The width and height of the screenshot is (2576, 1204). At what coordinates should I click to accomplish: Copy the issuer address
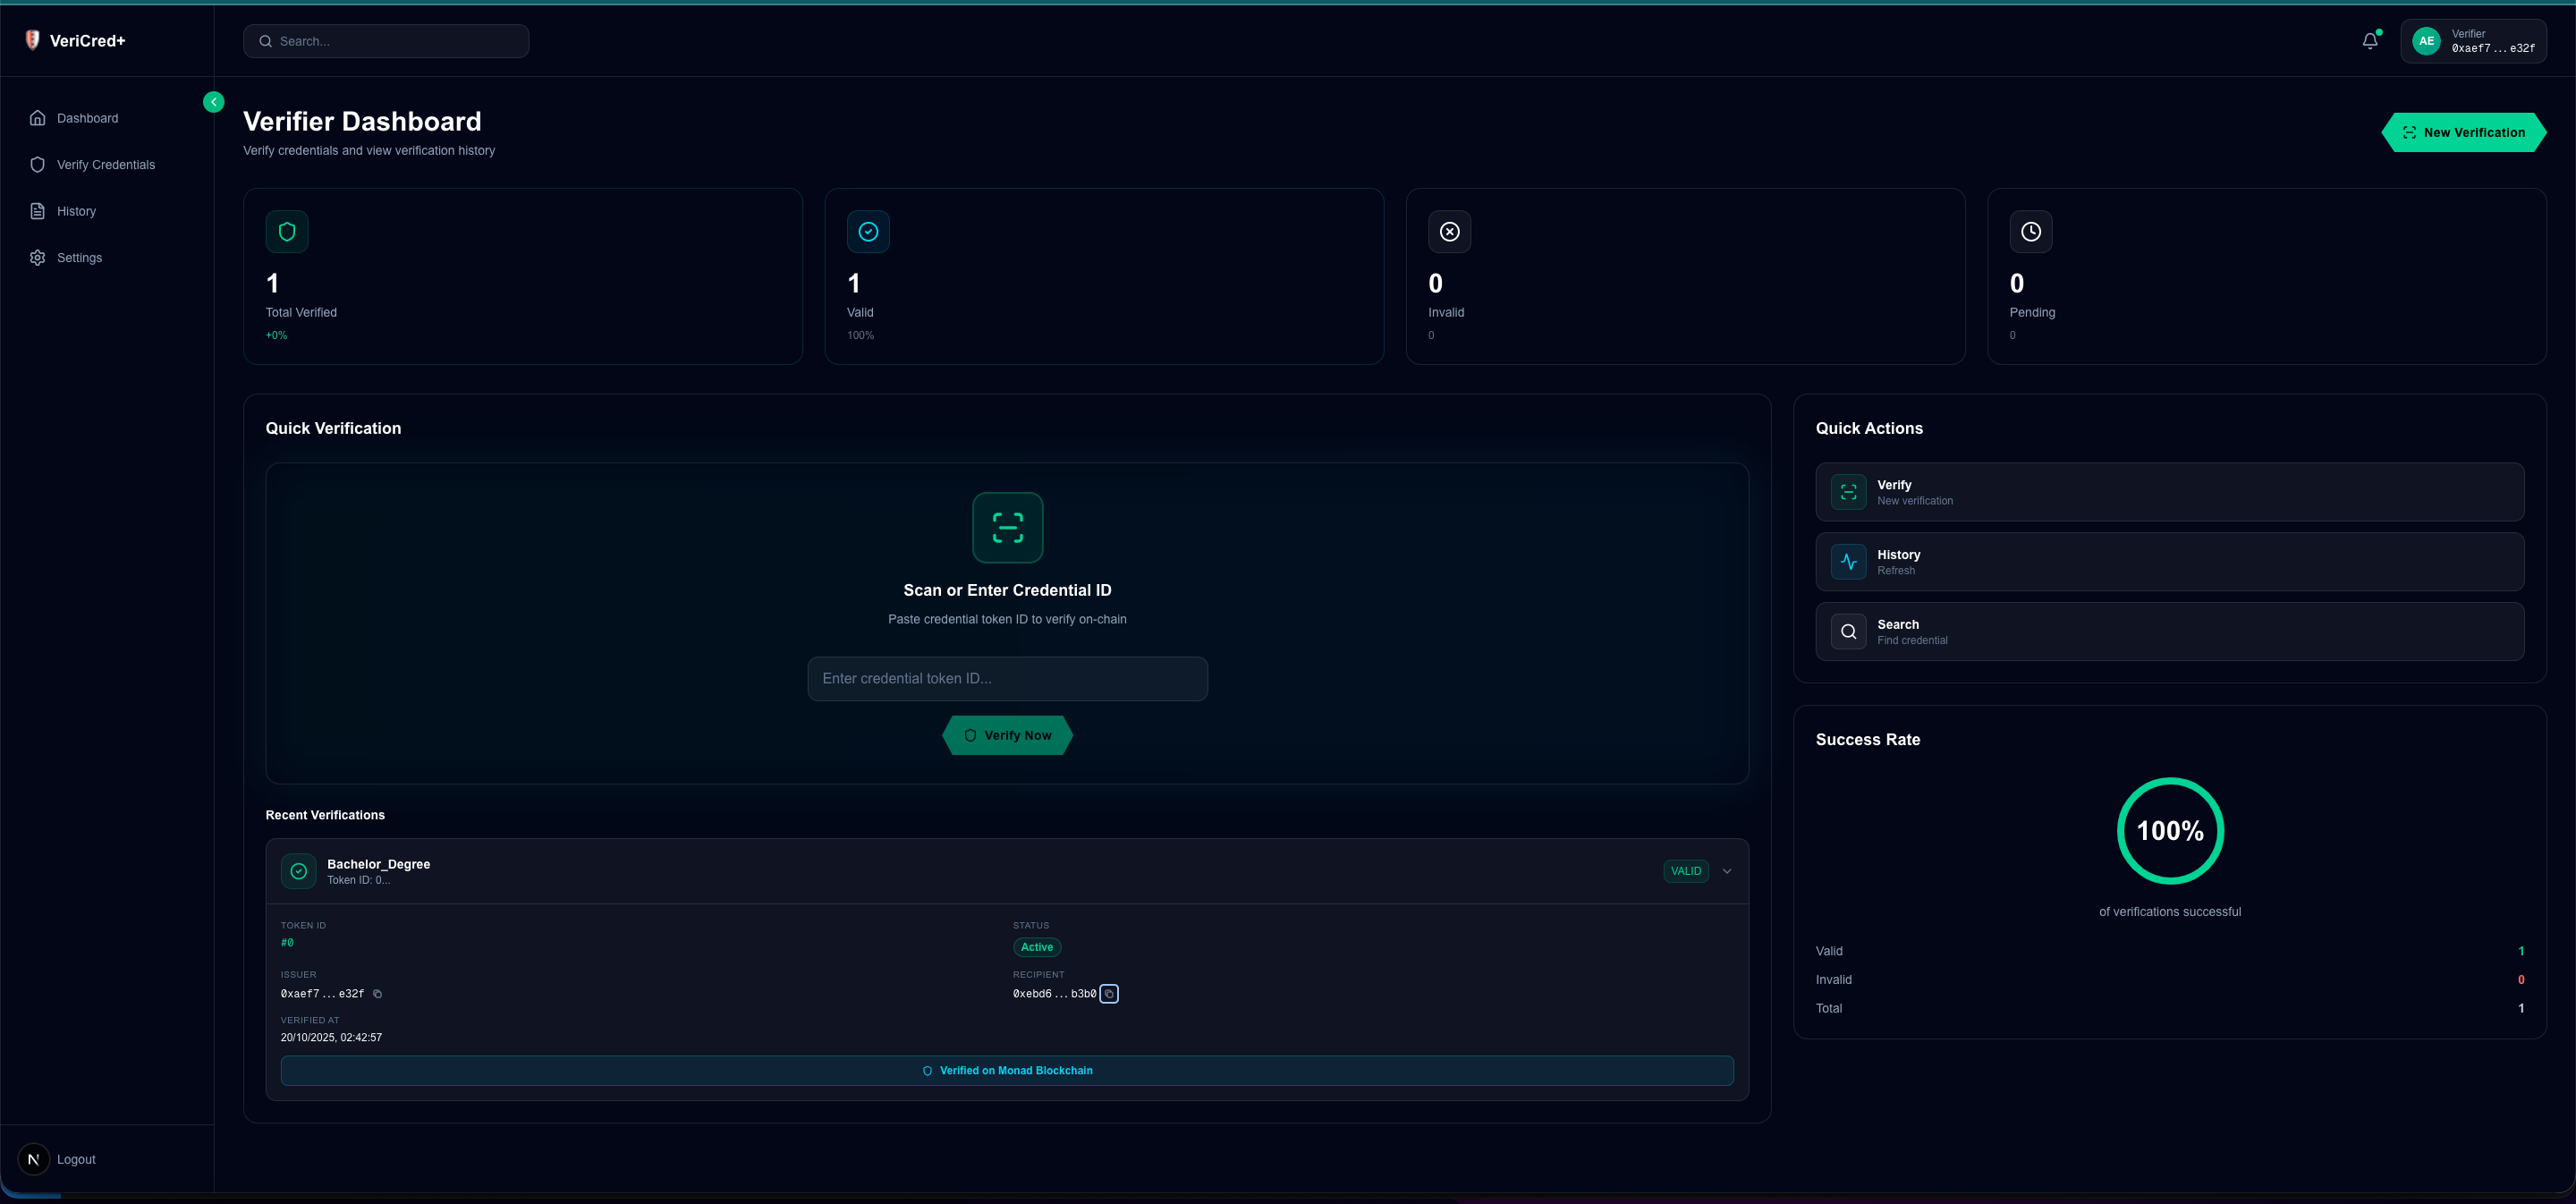(x=377, y=994)
